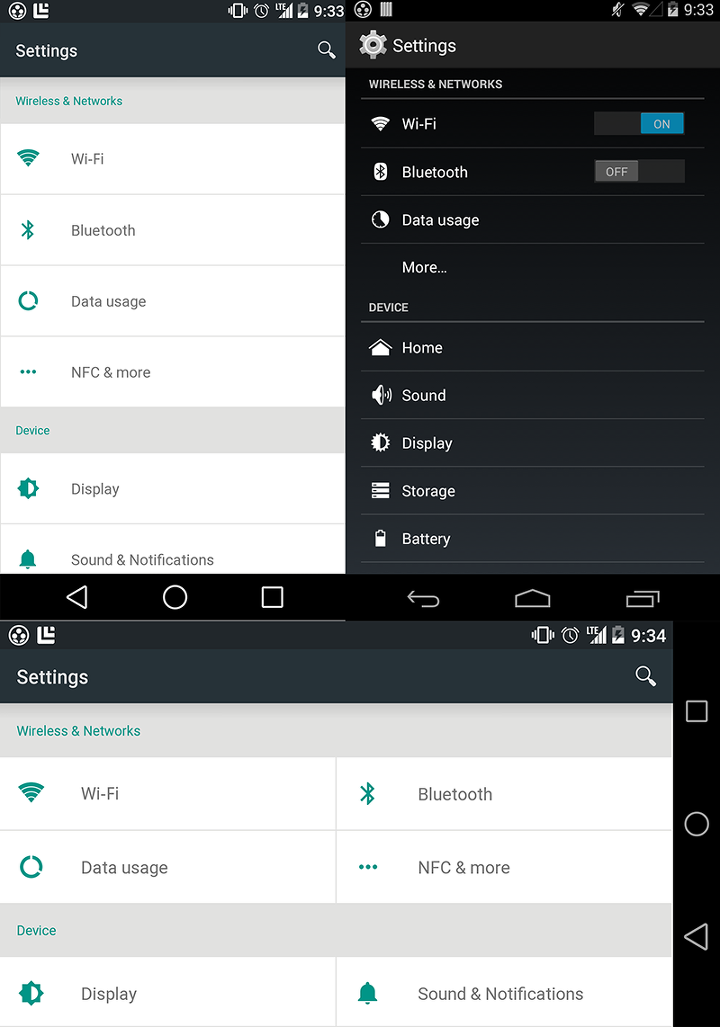Open Wi-Fi in top-left light Settings
This screenshot has height=1027, width=720.
[173, 159]
